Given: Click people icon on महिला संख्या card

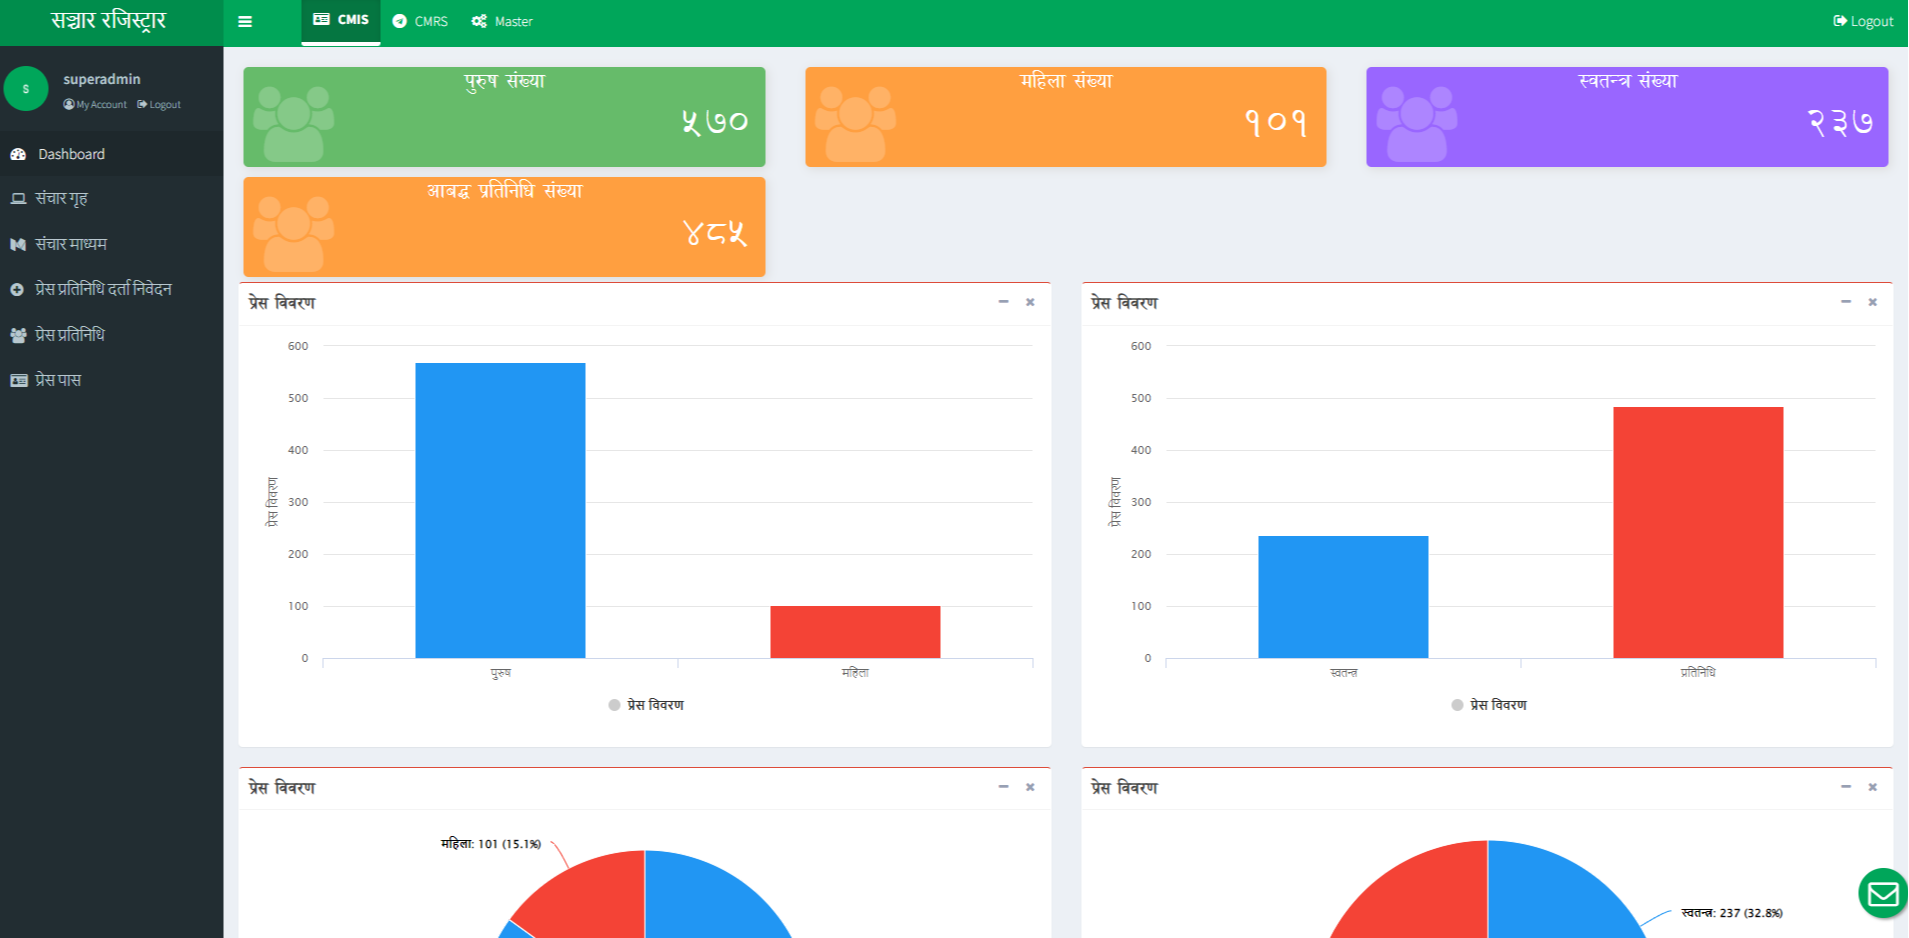Looking at the screenshot, I should 855,124.
